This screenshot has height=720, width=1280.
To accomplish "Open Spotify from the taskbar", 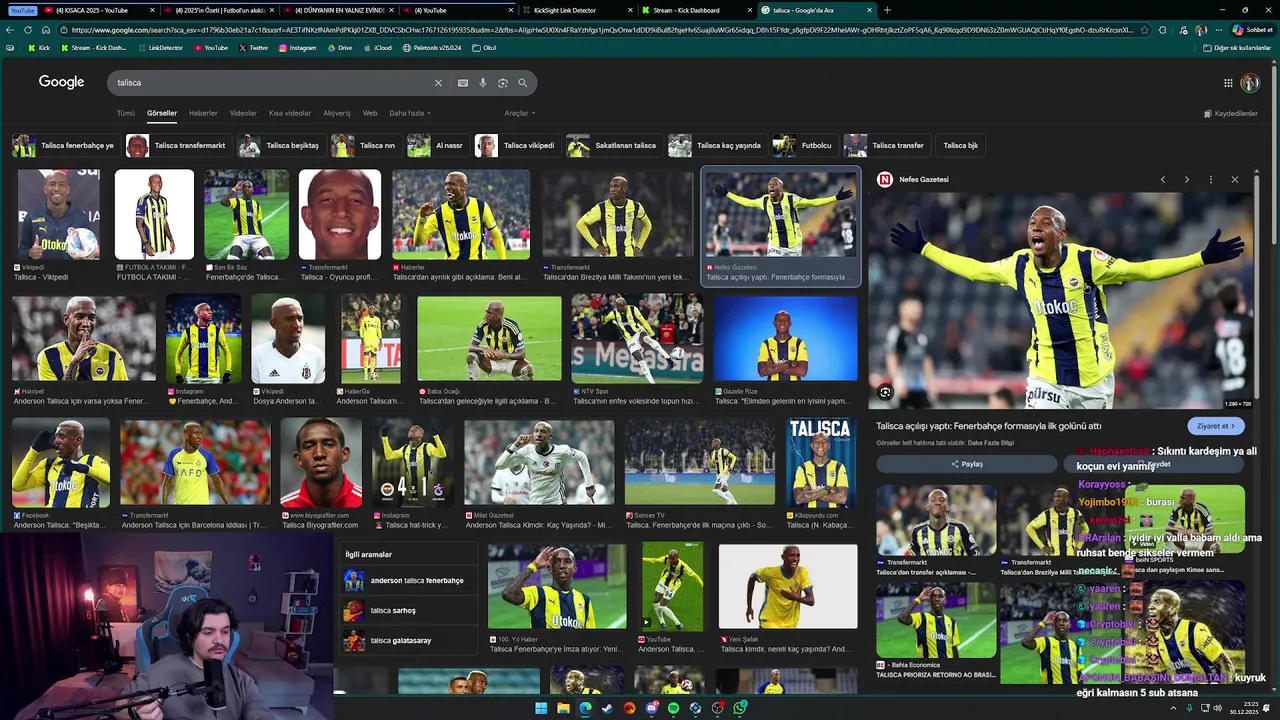I will click(673, 708).
